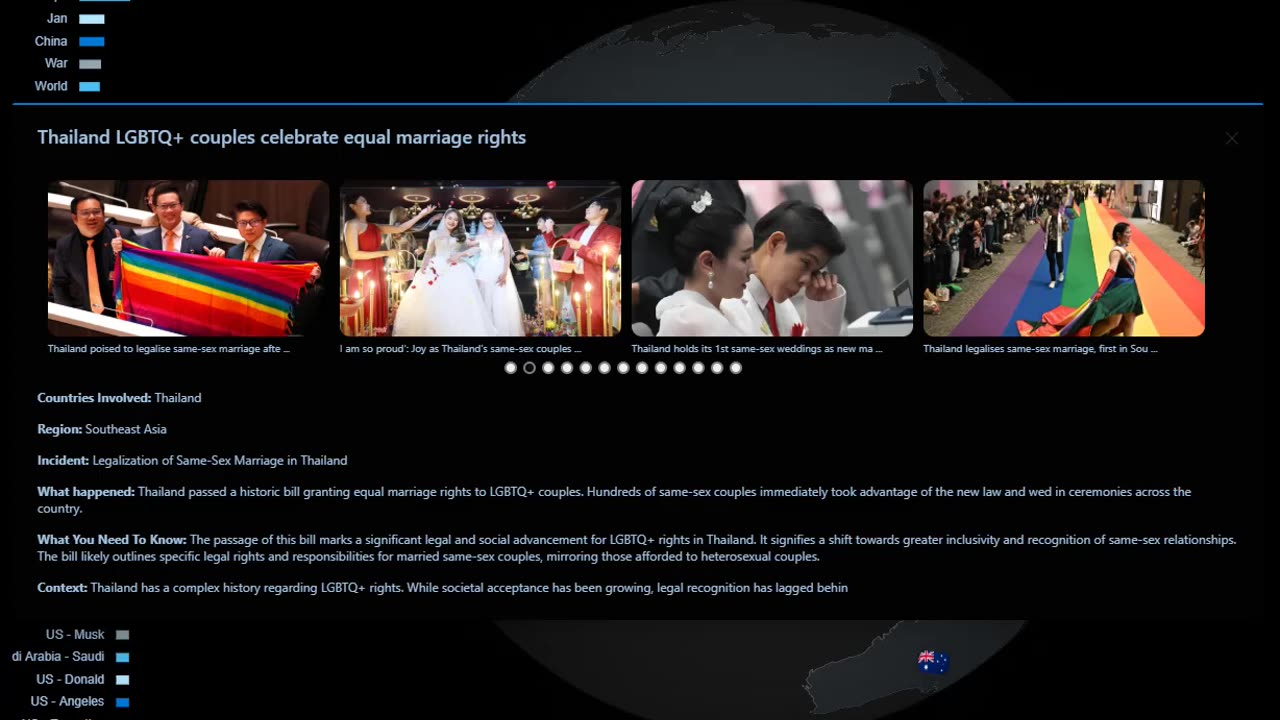Click the 'Countries Involved: Thailand' line
This screenshot has height=720, width=1280.
(119, 397)
